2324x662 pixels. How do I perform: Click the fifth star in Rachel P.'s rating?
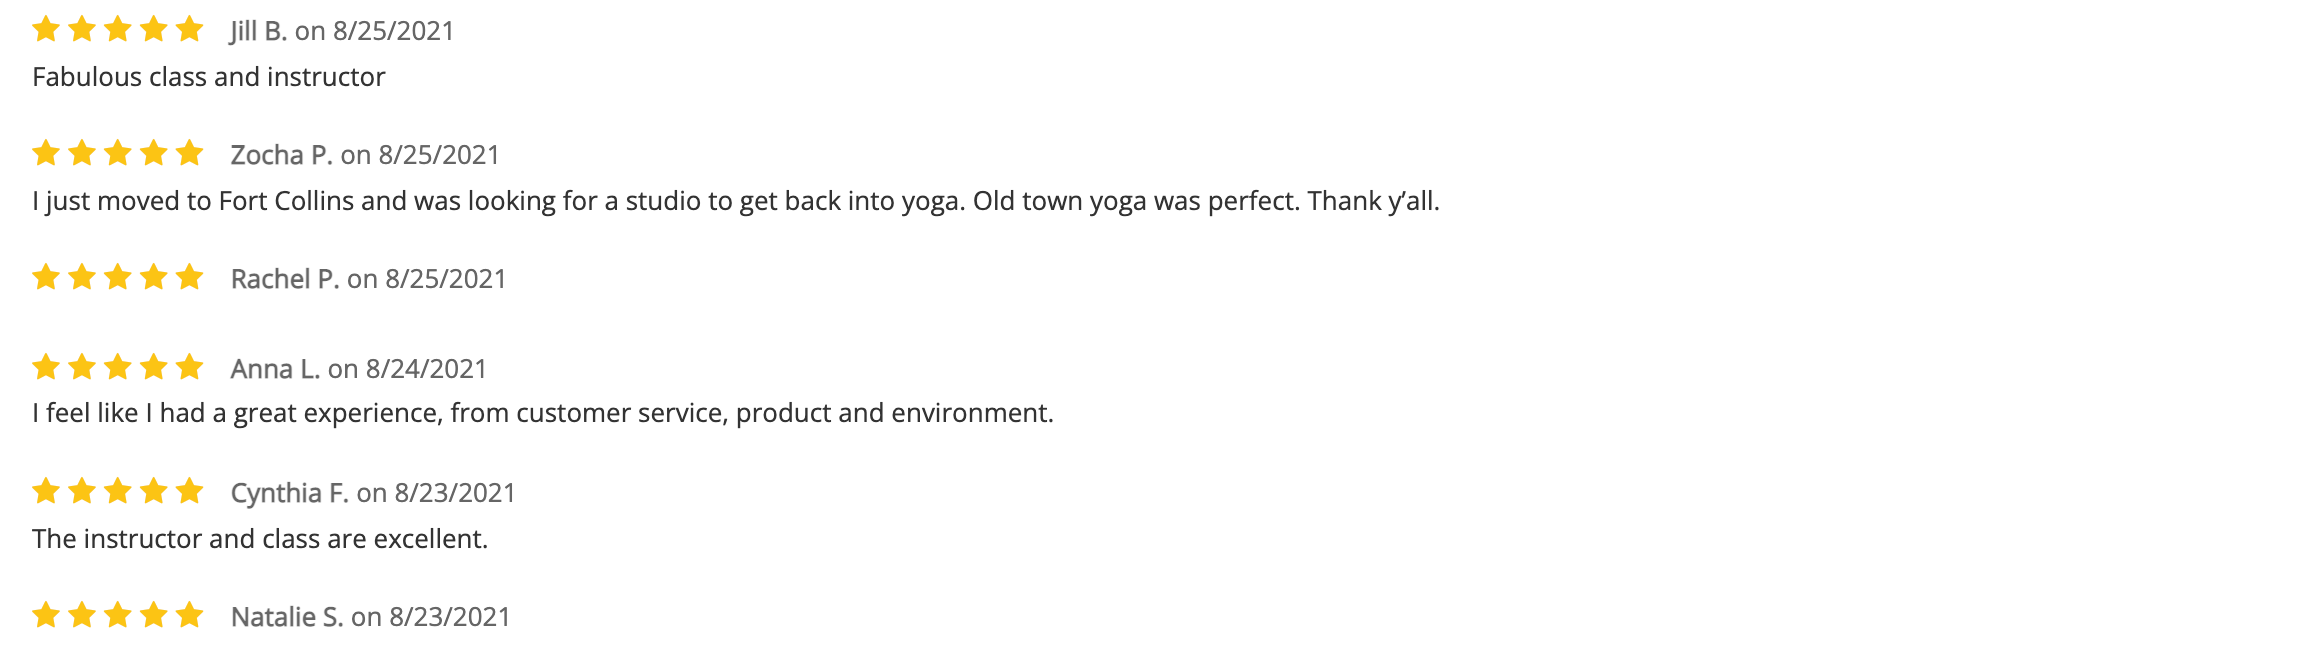(189, 277)
